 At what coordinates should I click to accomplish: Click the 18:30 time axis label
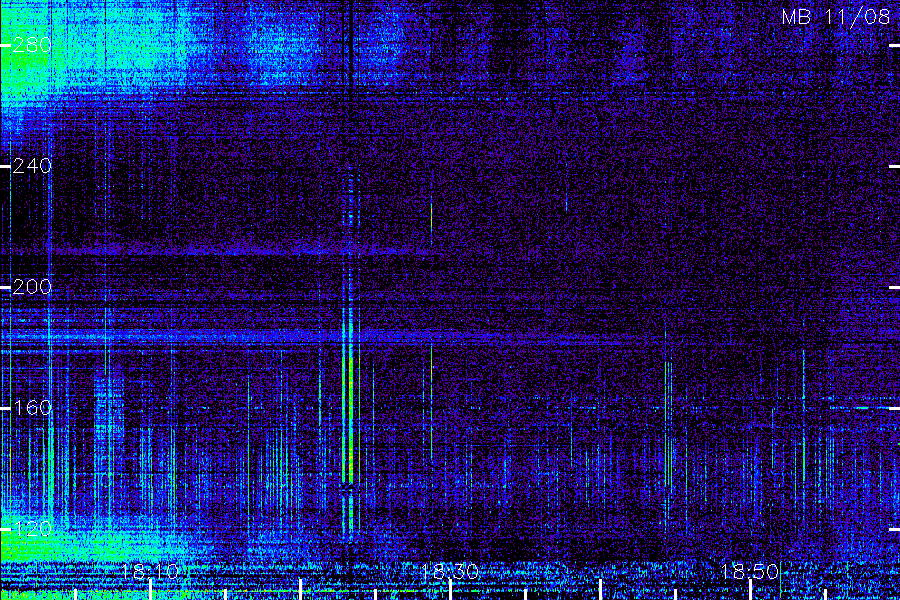tap(450, 571)
